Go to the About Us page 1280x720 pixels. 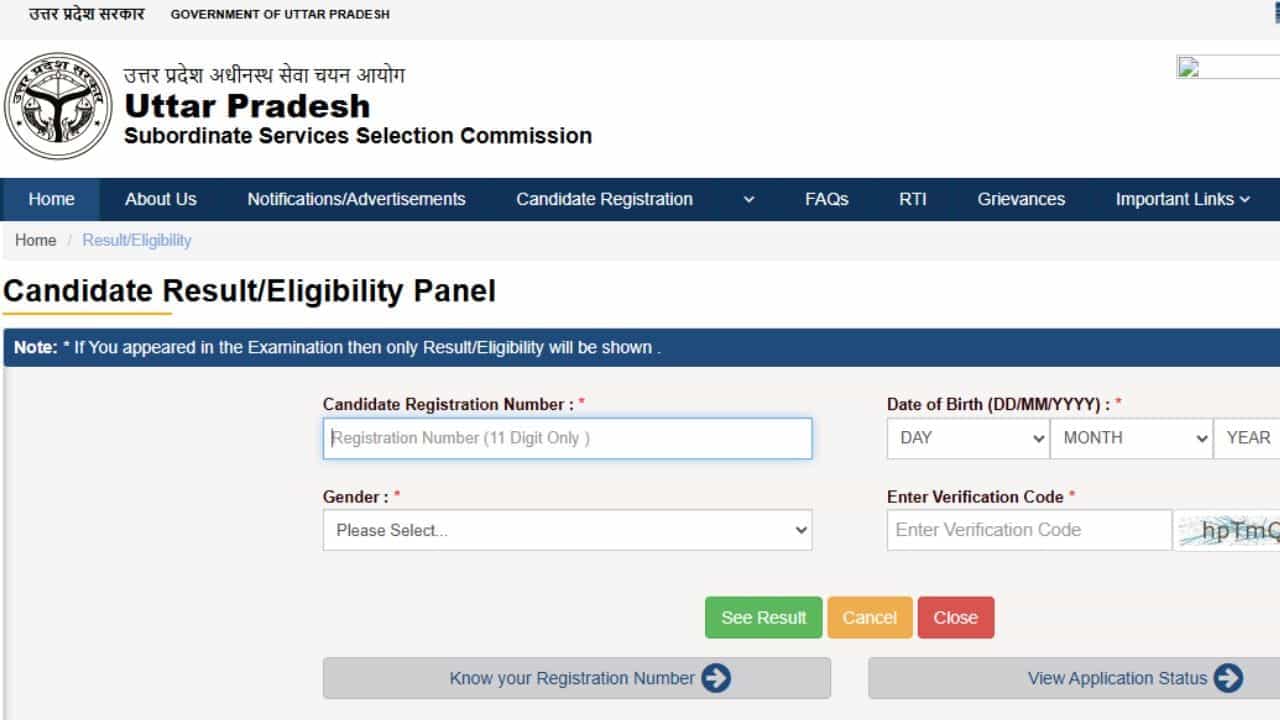click(x=161, y=199)
